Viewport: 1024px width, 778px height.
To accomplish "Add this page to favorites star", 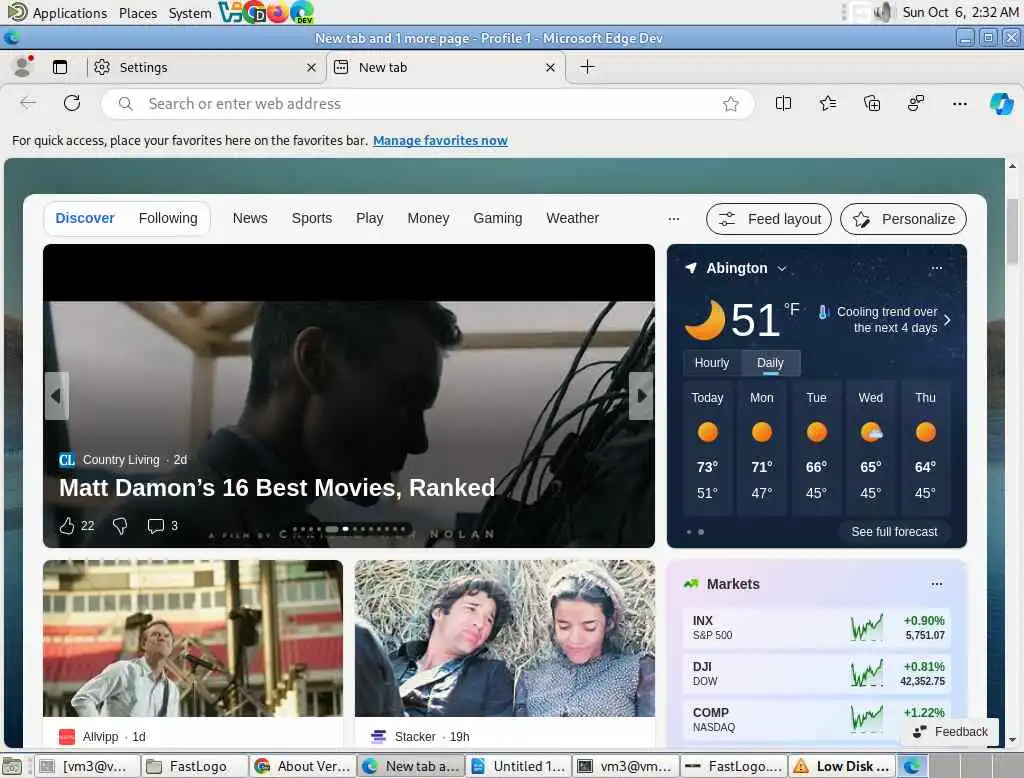I will [731, 104].
